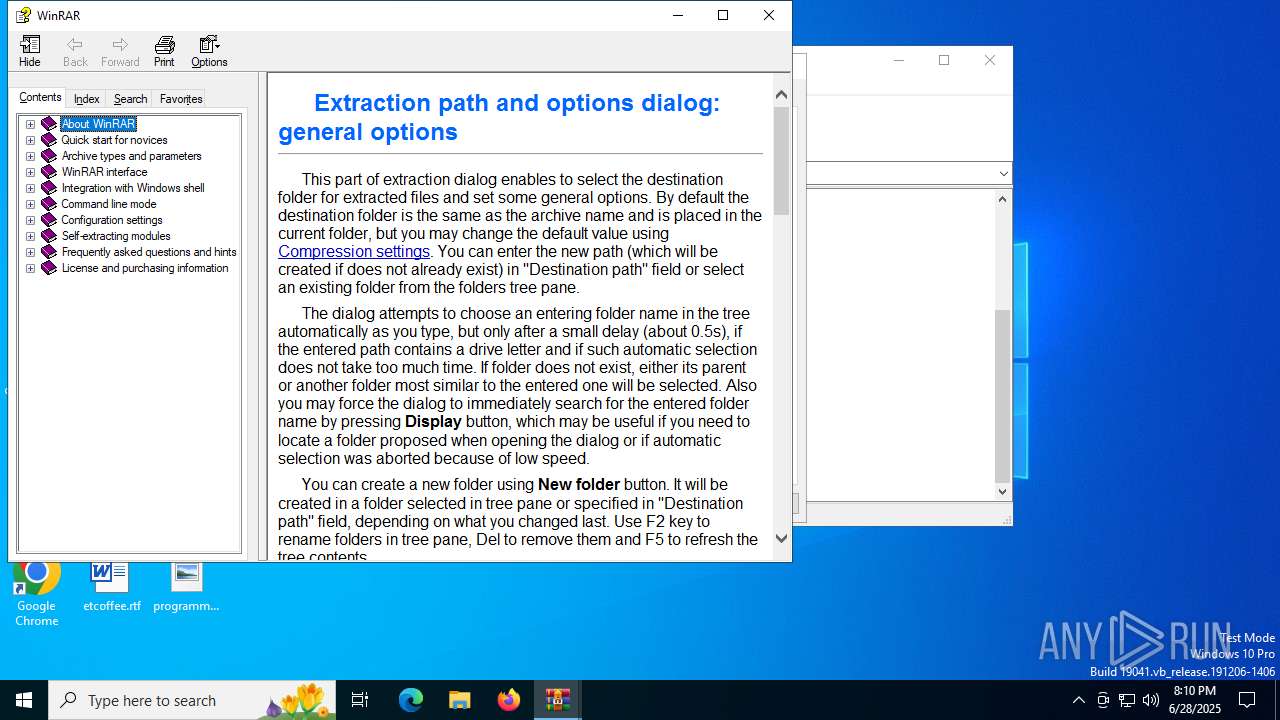The image size is (1280, 720).
Task: Select the programm... desktop image file
Action: coord(186,587)
